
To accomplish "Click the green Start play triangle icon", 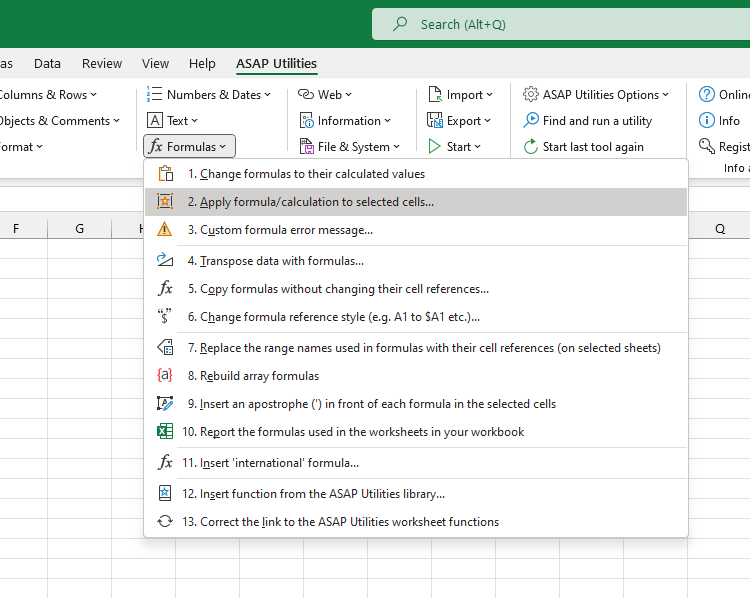I will pos(434,146).
